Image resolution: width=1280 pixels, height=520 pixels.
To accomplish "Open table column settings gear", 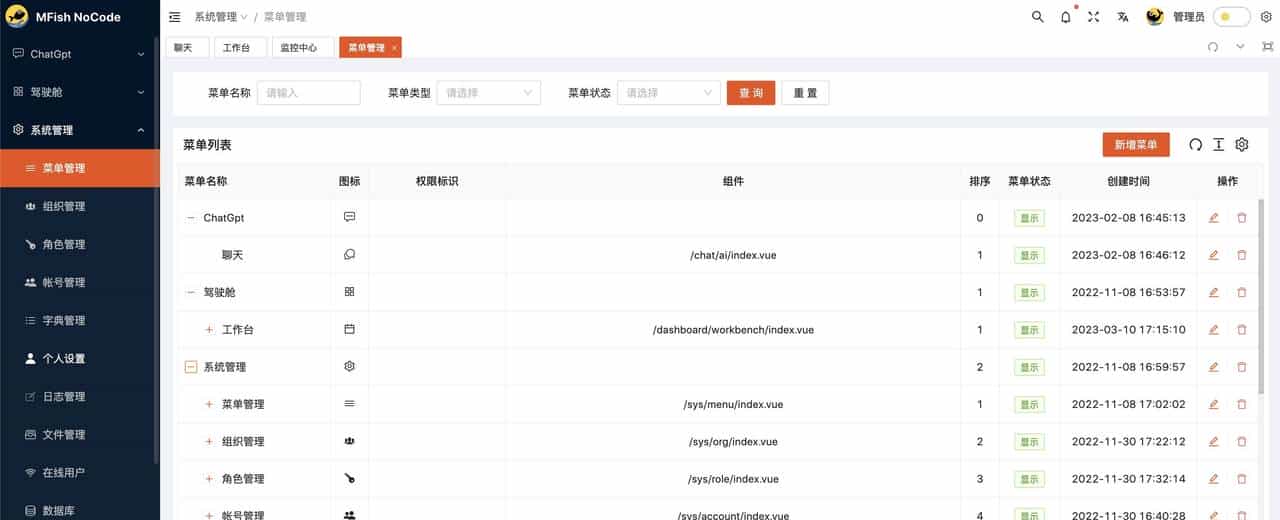I will (1242, 145).
